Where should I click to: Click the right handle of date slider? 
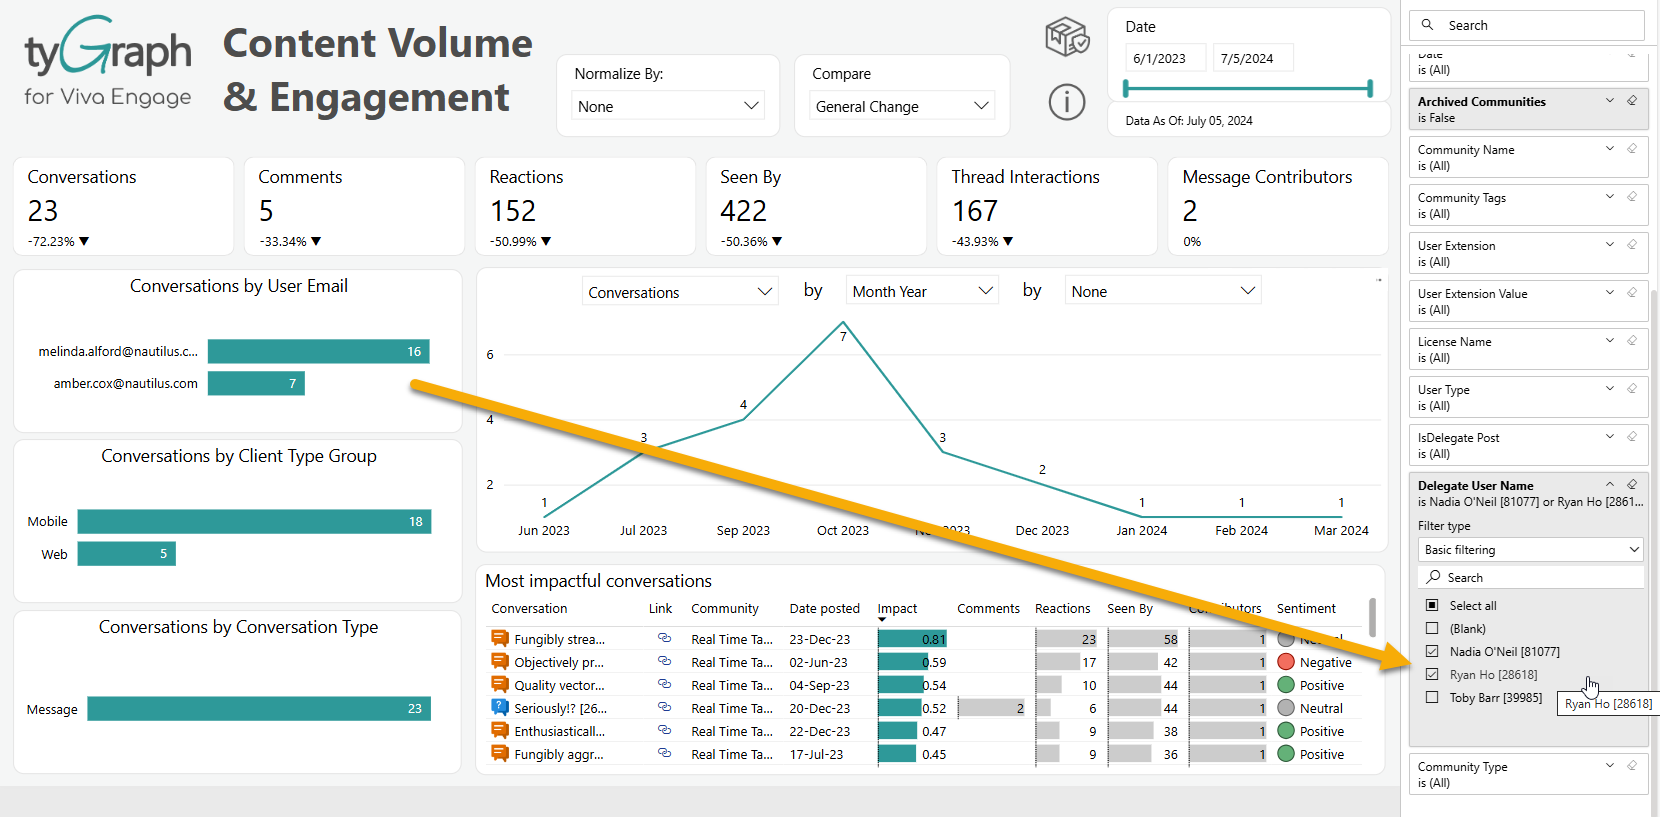click(x=1369, y=88)
